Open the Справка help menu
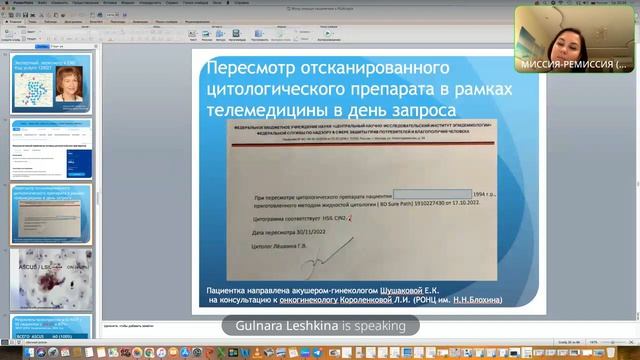 (x=242, y=2)
